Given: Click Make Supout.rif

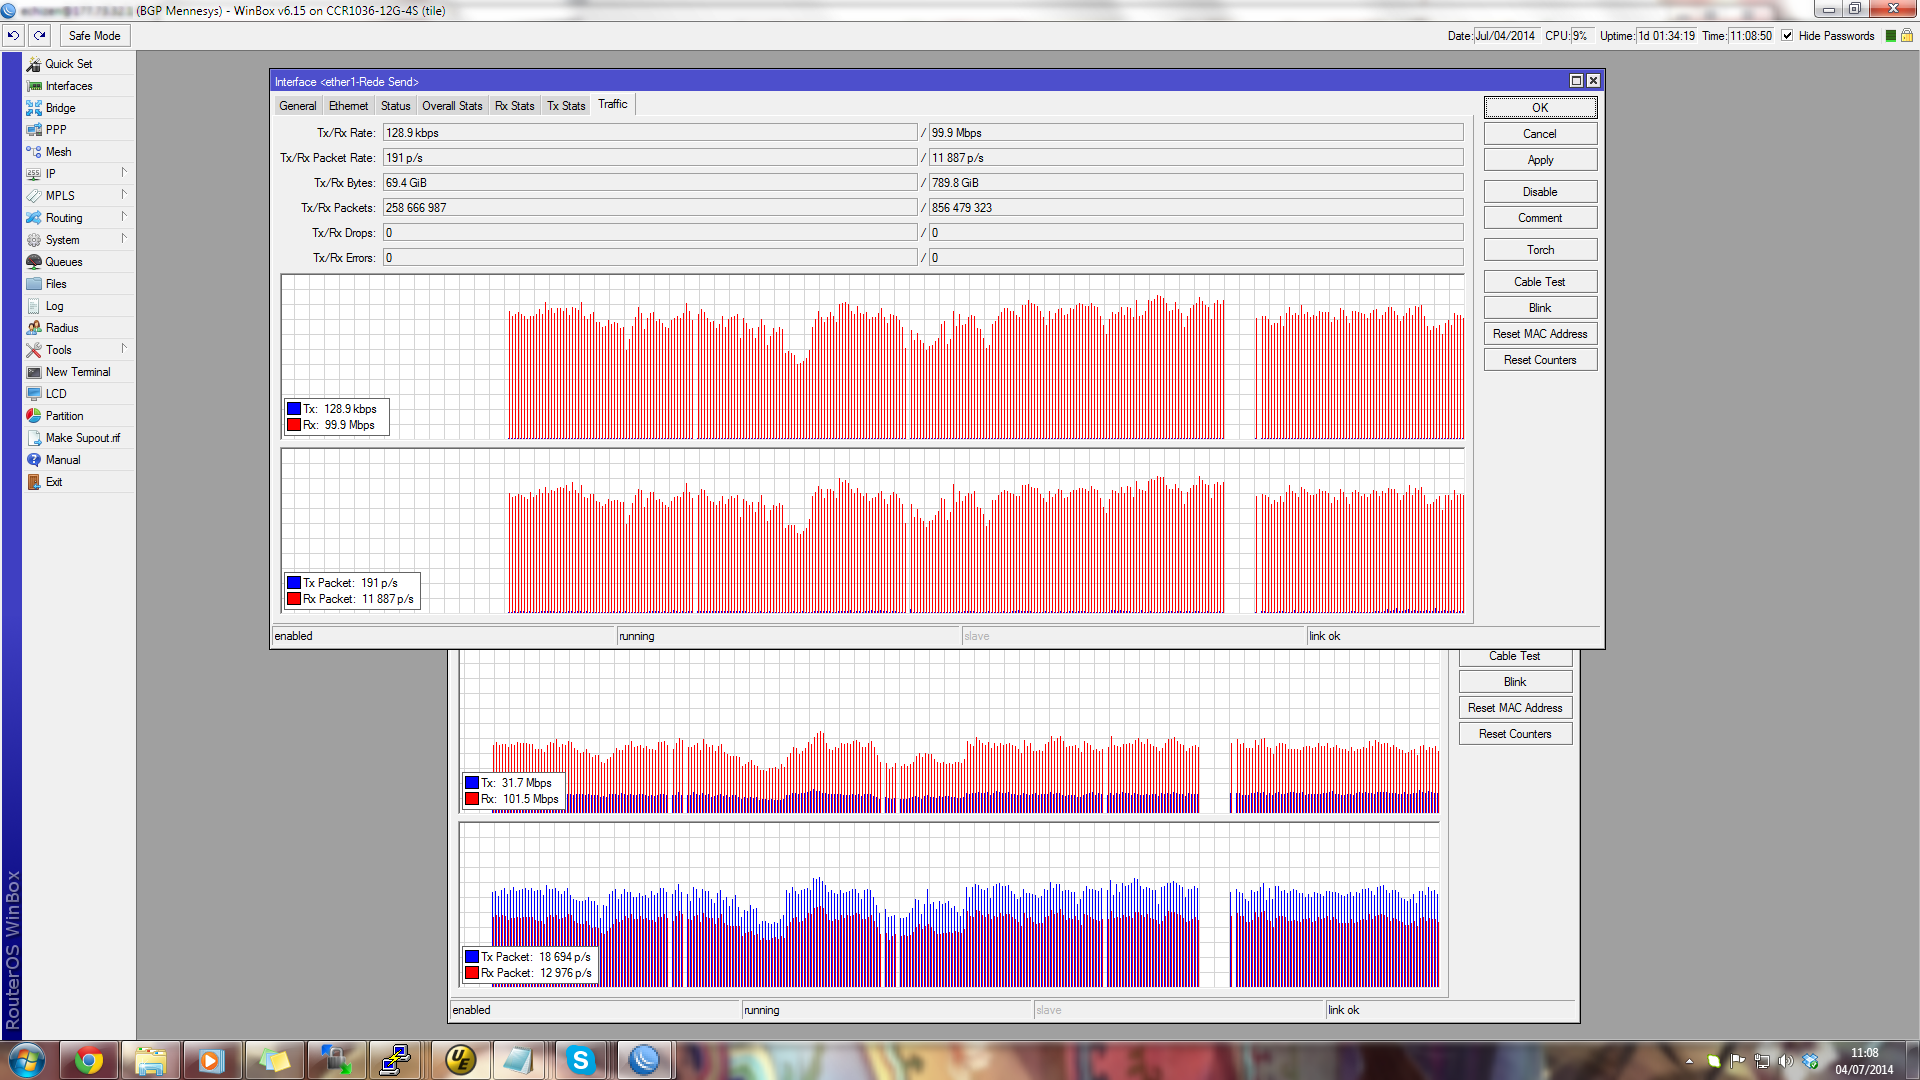Looking at the screenshot, I should (x=81, y=437).
